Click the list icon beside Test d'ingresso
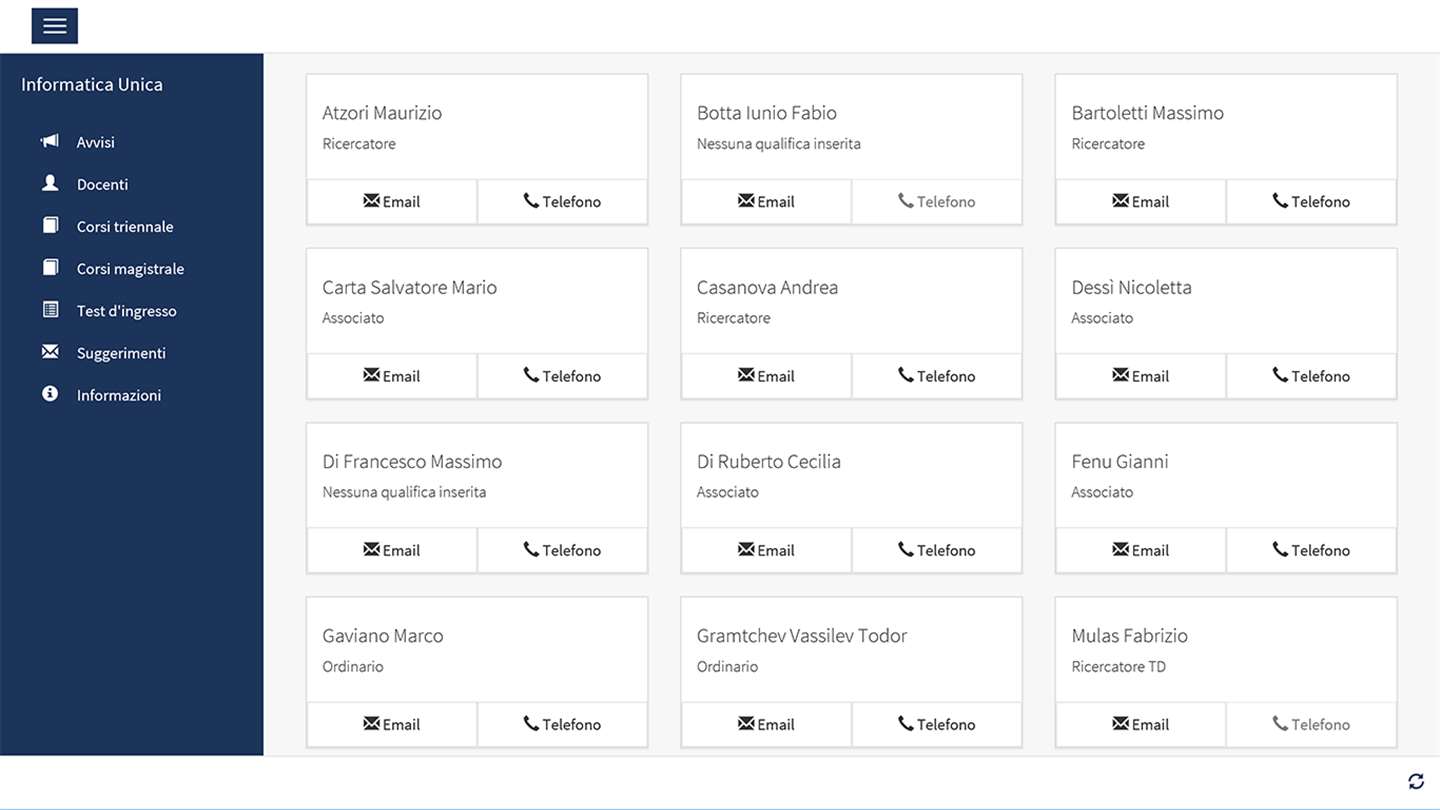Image resolution: width=1440 pixels, height=810 pixels. click(x=50, y=310)
